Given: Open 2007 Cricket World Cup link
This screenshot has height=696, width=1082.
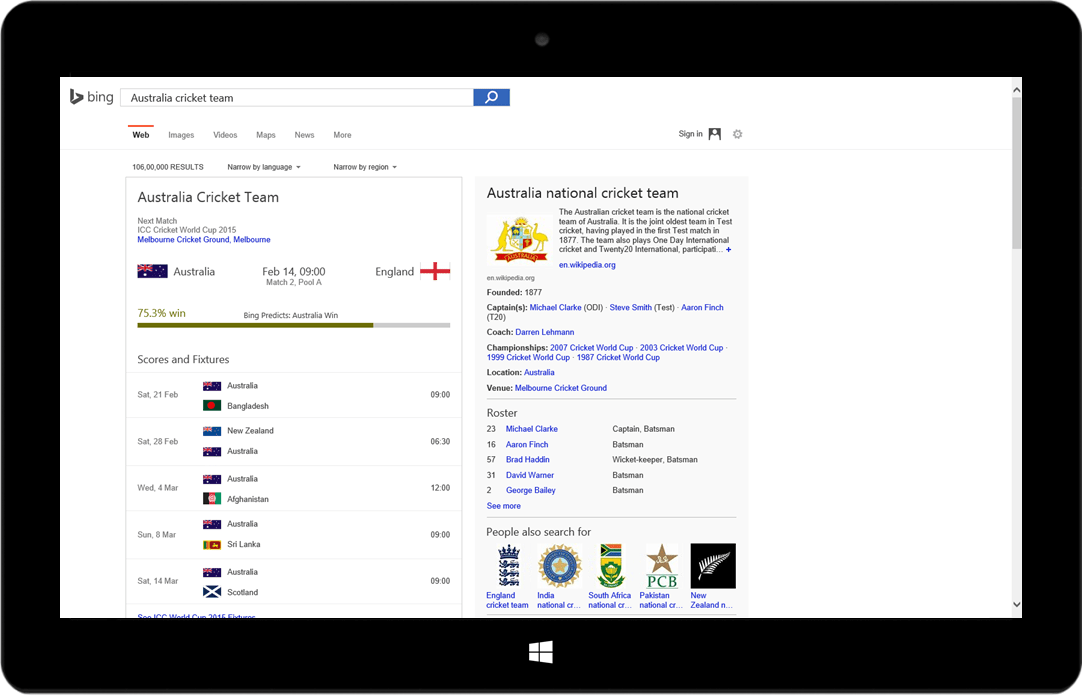Looking at the screenshot, I should click(x=591, y=348).
